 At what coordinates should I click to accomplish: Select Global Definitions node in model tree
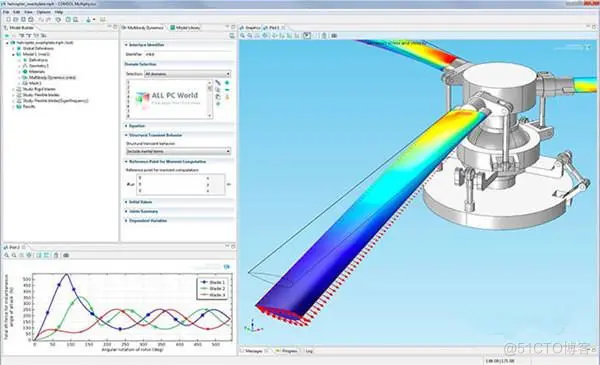(x=38, y=49)
